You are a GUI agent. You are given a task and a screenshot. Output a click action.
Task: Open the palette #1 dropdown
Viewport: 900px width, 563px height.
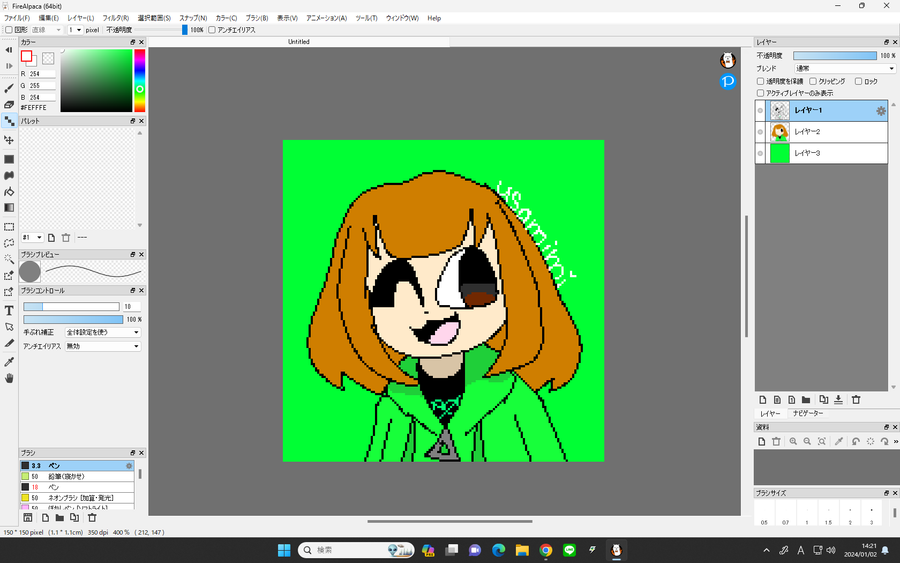click(32, 238)
